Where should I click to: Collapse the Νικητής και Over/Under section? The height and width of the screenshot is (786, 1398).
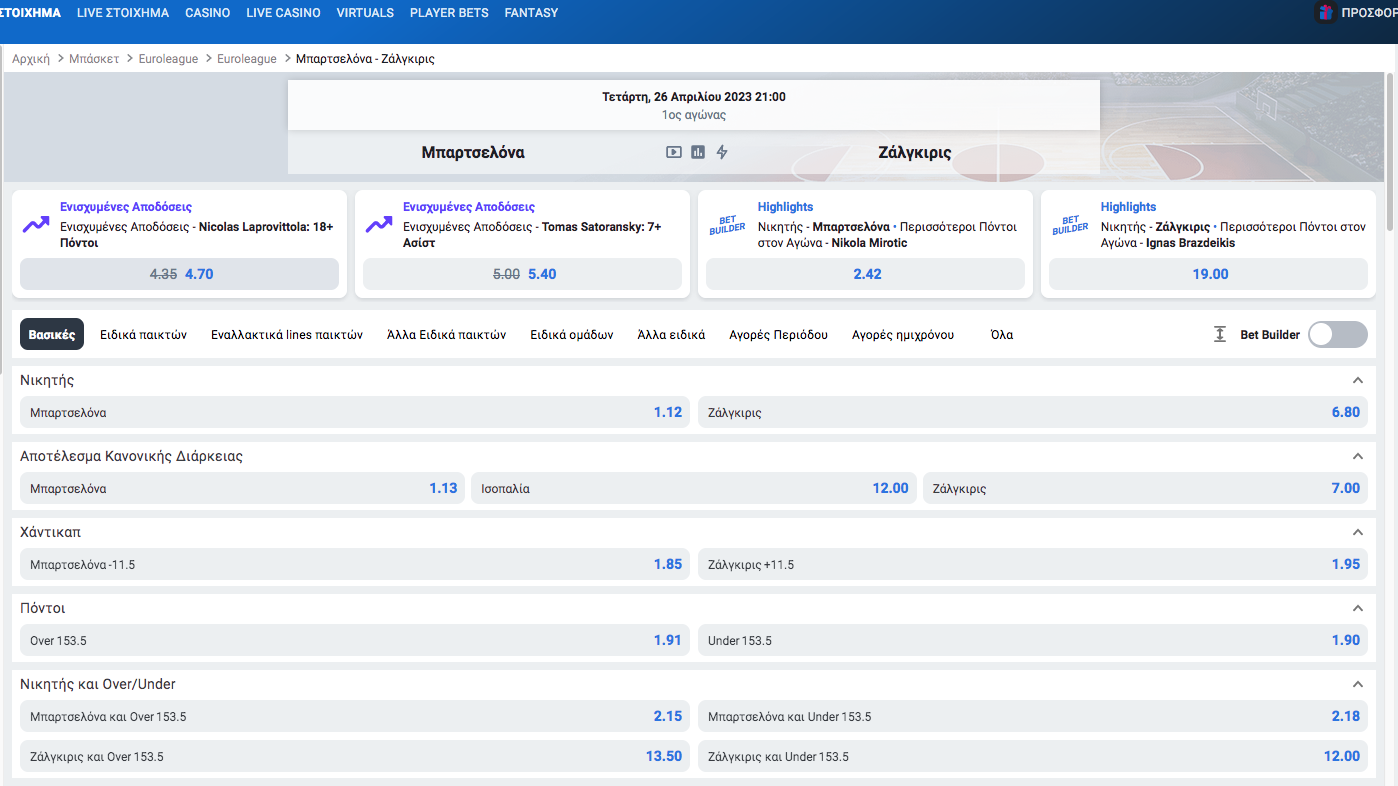click(x=1357, y=684)
